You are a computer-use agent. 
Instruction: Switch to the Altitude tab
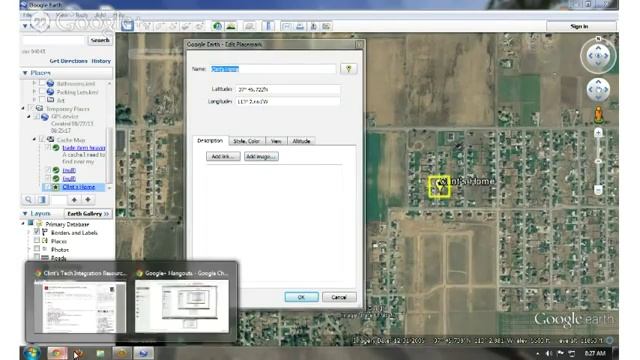(301, 141)
